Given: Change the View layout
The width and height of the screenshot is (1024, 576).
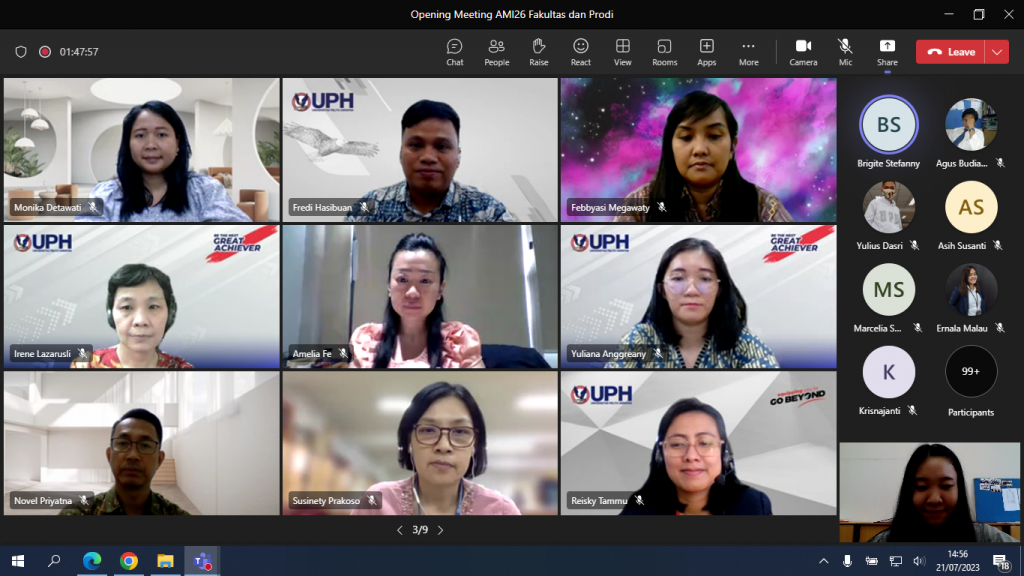Looking at the screenshot, I should coord(622,52).
